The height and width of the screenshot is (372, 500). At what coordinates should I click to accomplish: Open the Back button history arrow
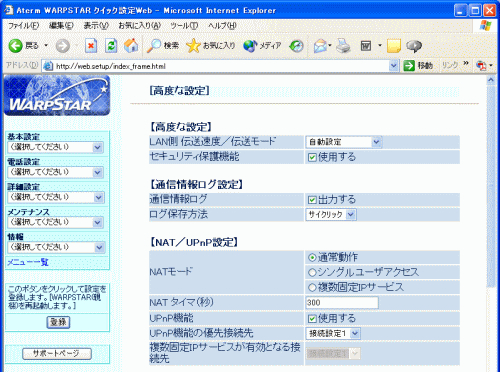(46, 46)
